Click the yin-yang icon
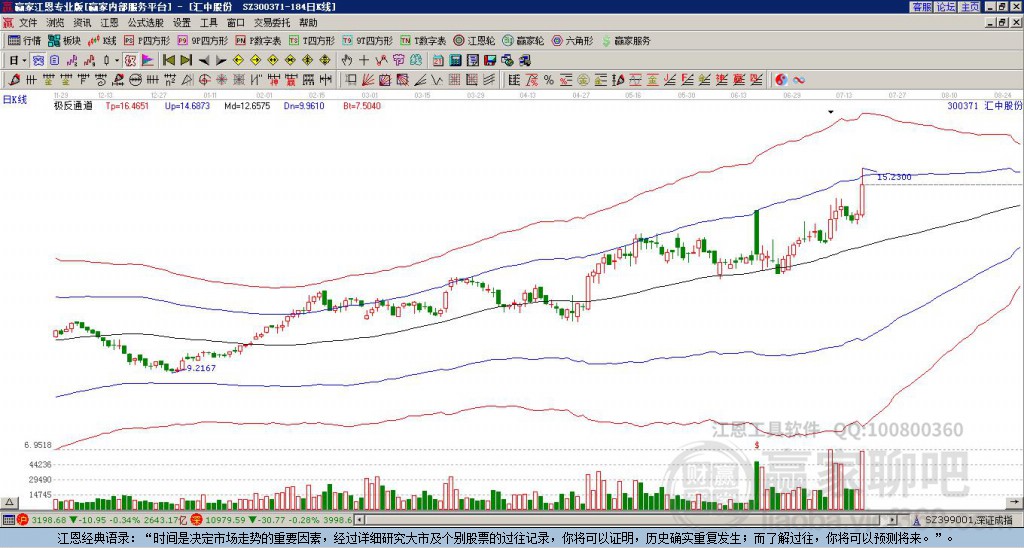This screenshot has width=1024, height=548. pos(781,80)
